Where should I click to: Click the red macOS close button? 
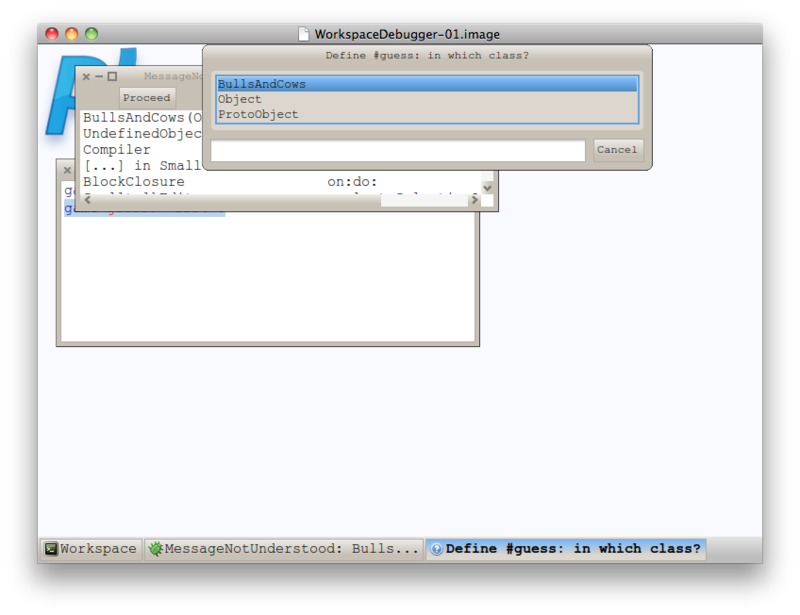52,34
